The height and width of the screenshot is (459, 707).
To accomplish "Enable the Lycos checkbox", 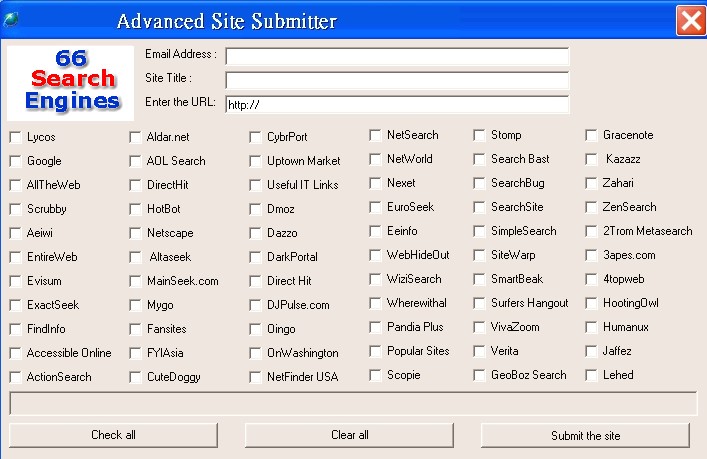I will [x=16, y=137].
